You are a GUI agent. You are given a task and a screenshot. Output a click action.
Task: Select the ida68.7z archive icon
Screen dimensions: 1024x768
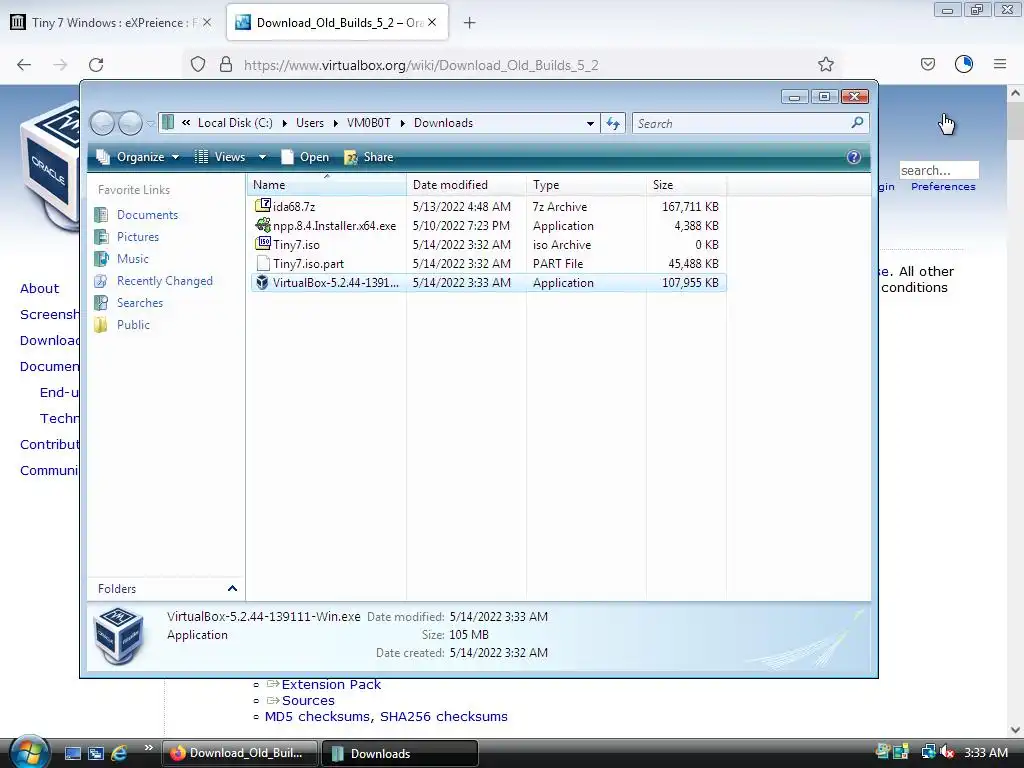coord(263,206)
